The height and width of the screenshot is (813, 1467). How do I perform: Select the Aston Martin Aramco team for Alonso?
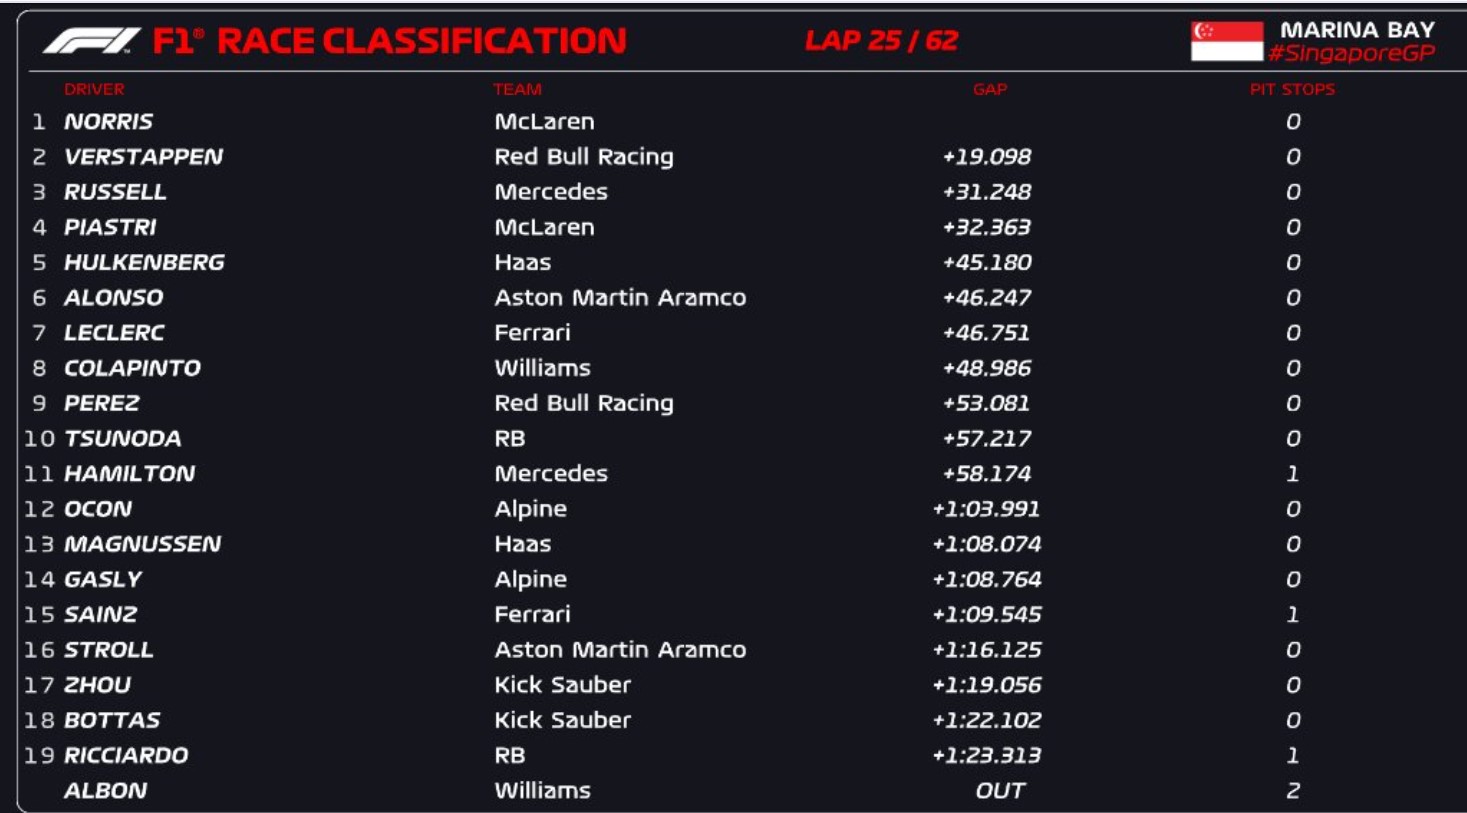[620, 298]
